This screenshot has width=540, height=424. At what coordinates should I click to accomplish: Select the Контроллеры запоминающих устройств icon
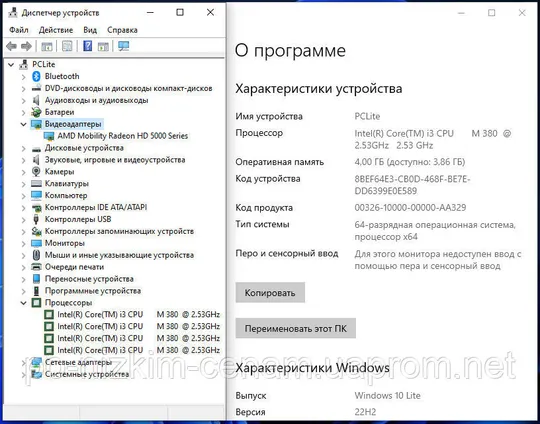point(36,231)
